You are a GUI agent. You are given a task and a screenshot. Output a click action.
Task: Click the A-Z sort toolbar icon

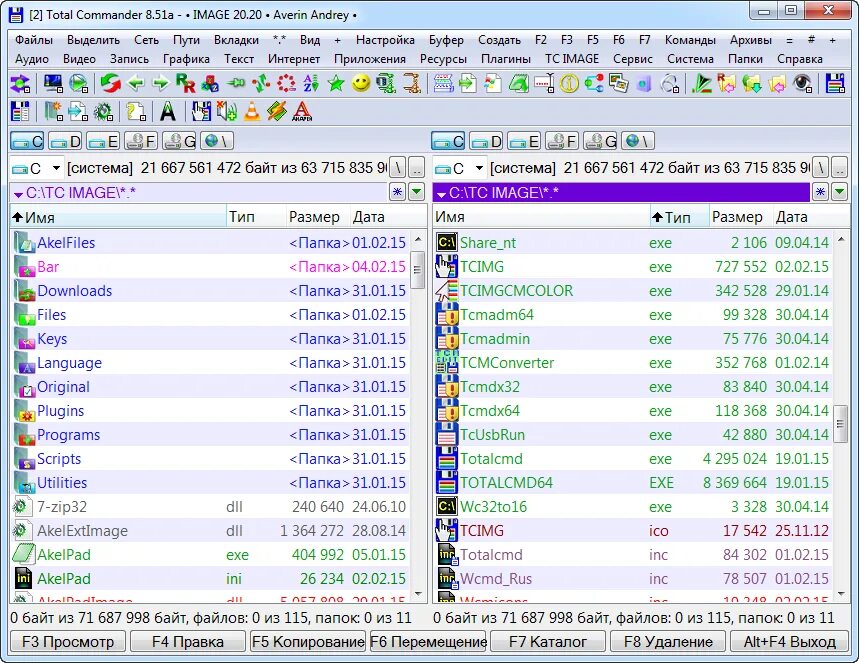tap(311, 83)
